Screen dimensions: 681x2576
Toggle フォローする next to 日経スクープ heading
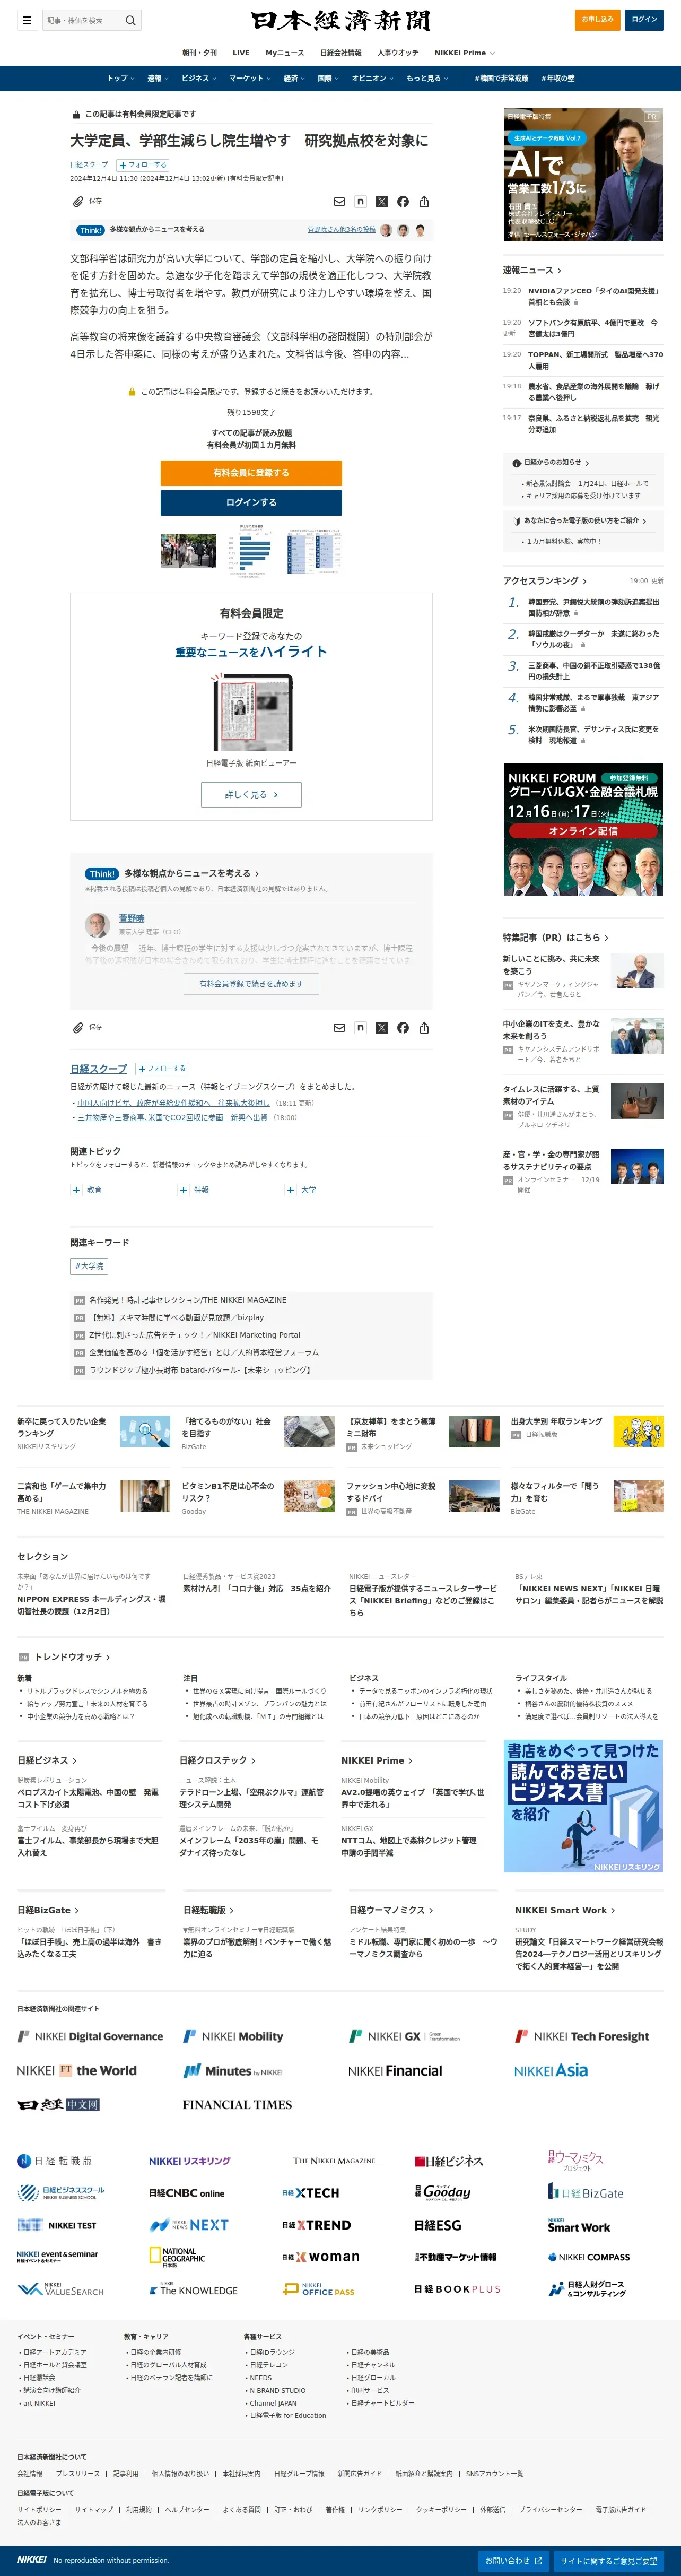pos(162,1069)
